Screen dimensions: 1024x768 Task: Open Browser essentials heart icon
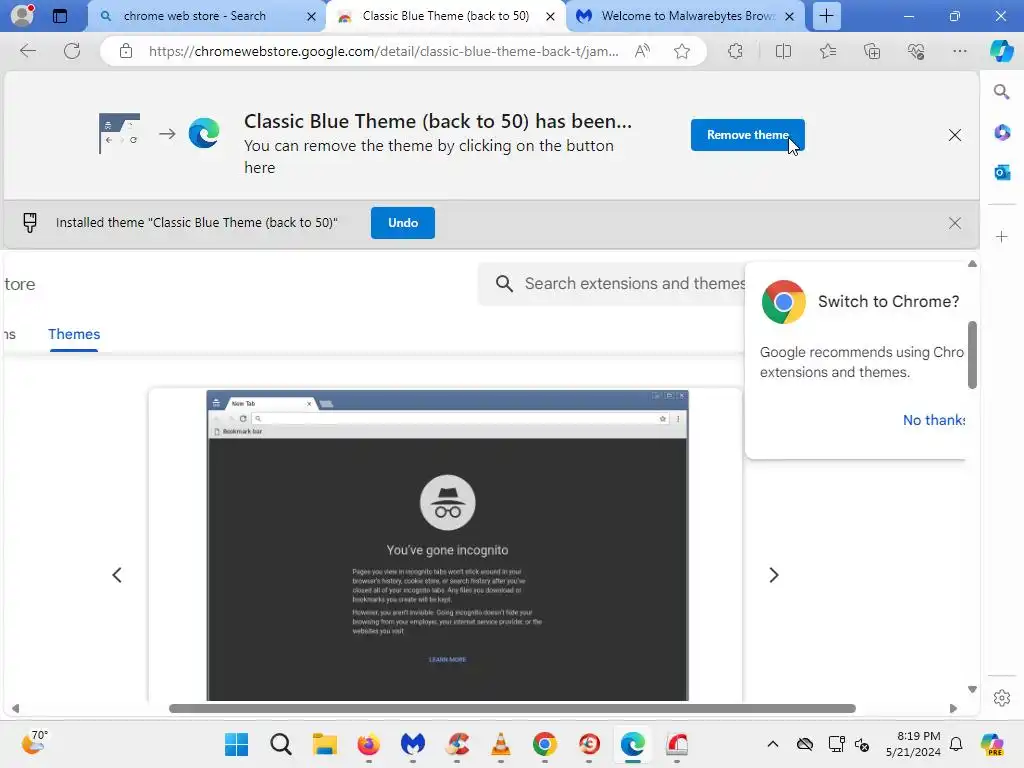[x=916, y=51]
